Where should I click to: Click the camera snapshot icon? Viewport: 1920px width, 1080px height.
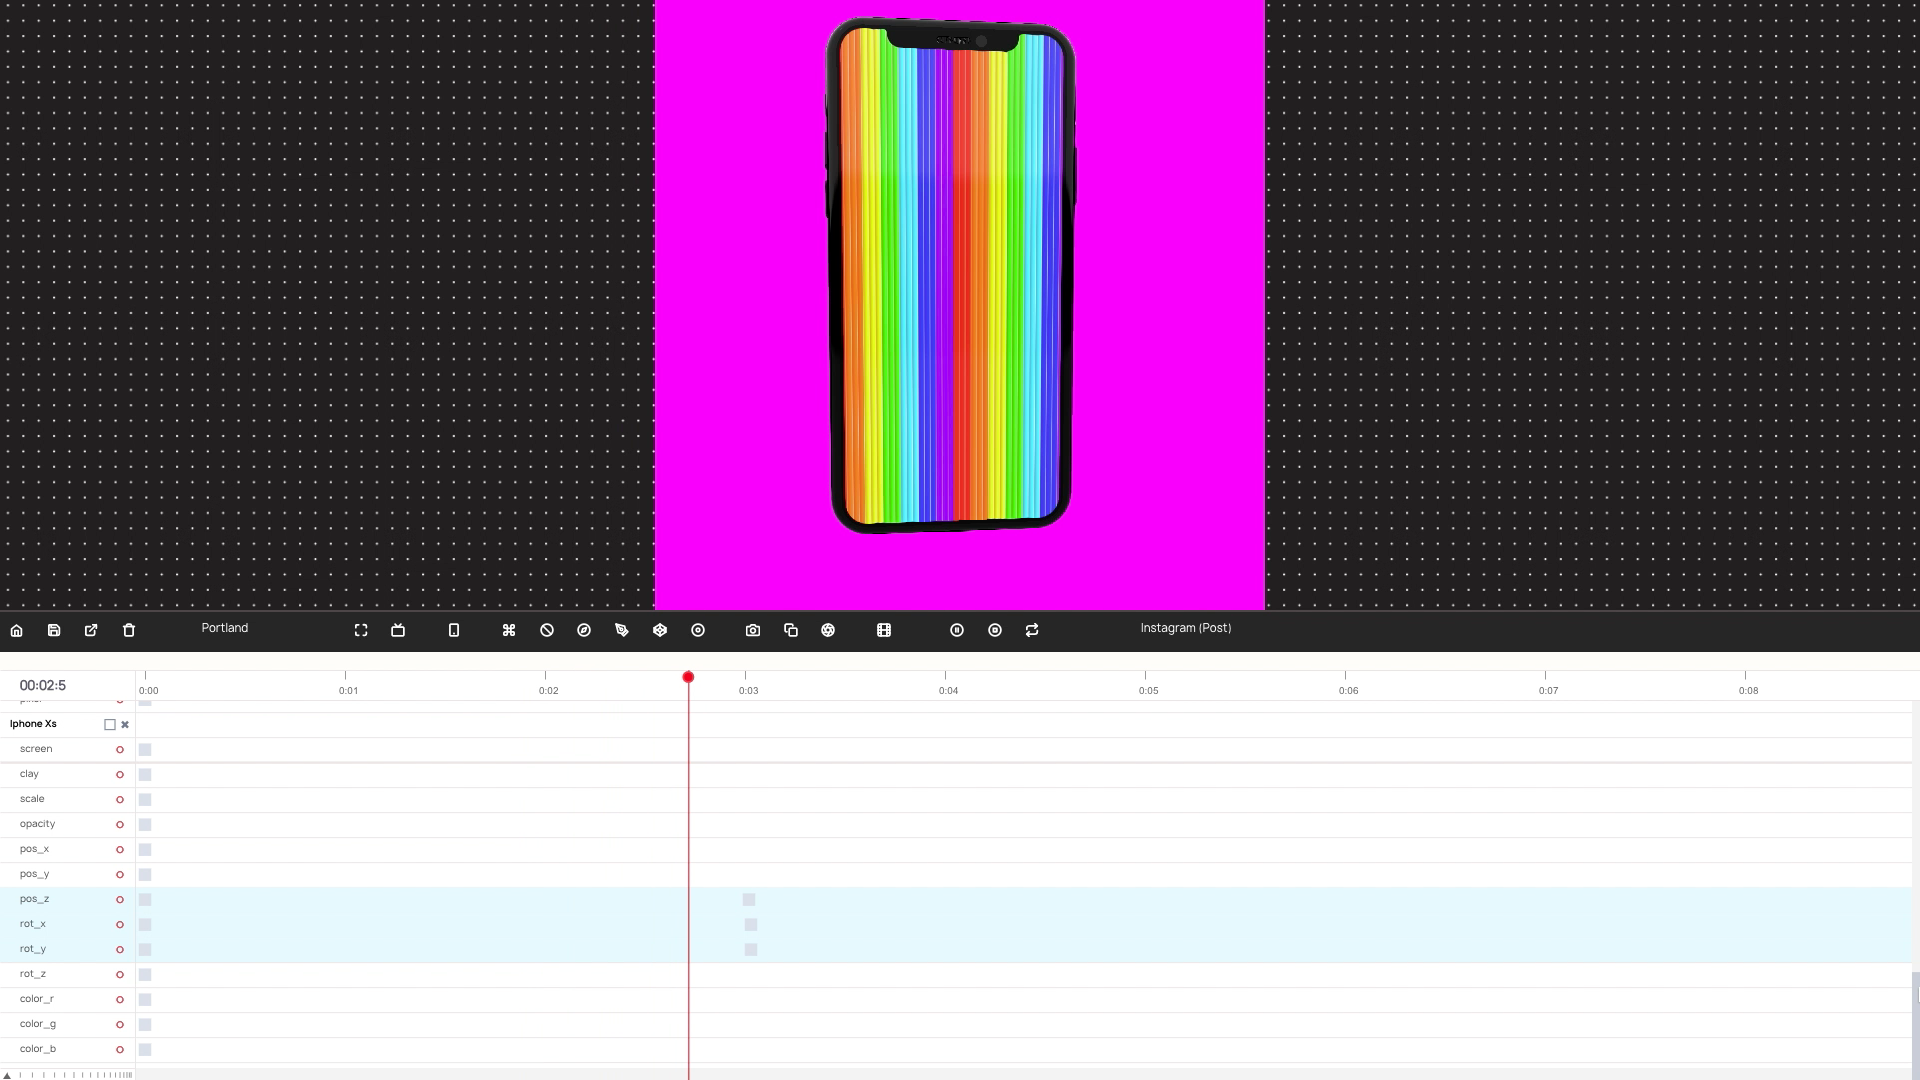(753, 631)
